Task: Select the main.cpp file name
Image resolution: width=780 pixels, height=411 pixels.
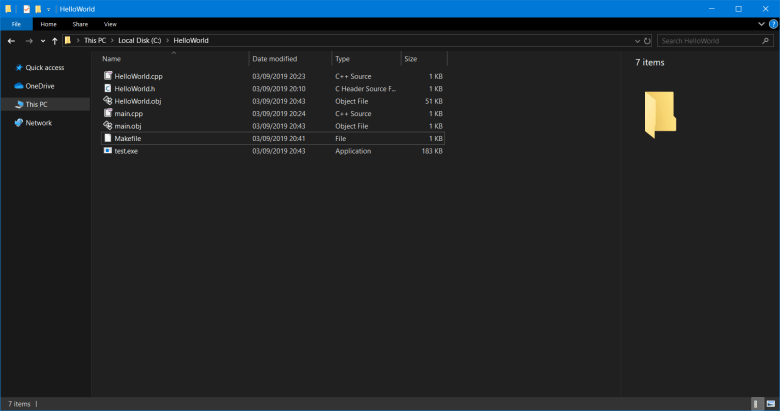Action: [x=128, y=113]
